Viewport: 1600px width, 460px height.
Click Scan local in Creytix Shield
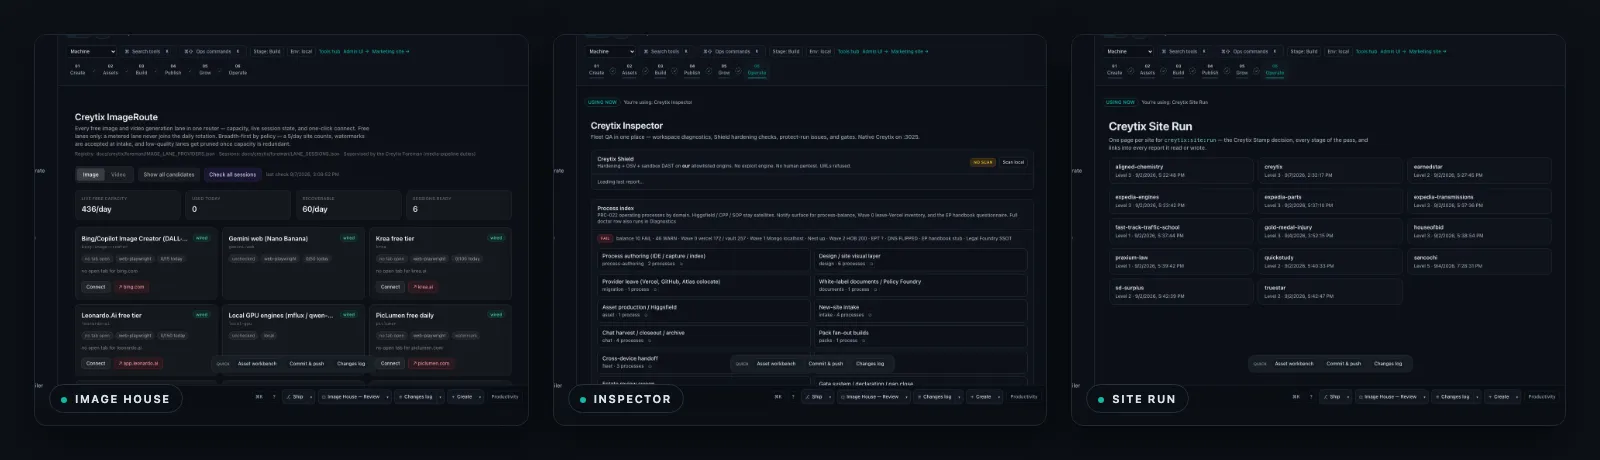pyautogui.click(x=1013, y=162)
